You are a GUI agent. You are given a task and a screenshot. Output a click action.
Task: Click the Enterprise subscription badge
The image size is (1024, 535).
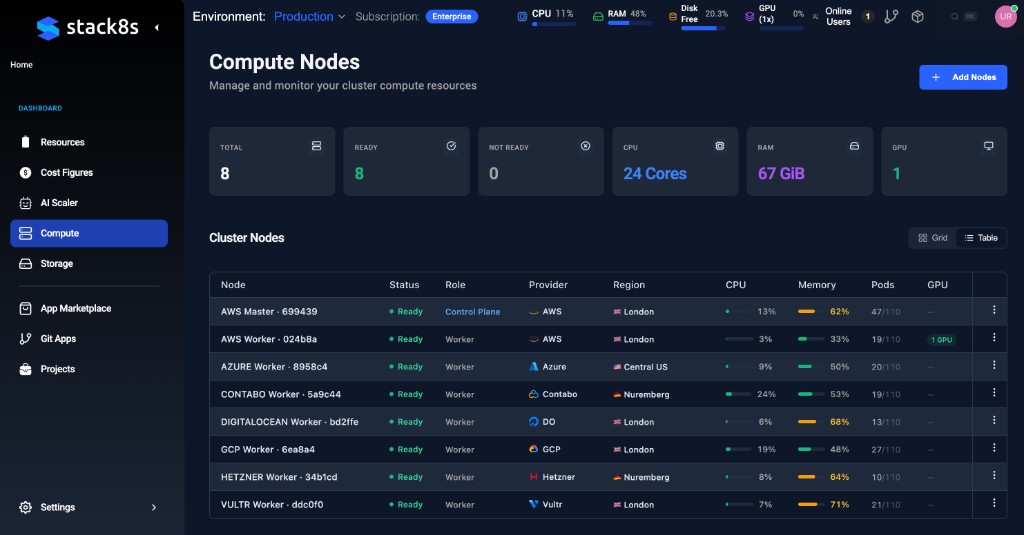[x=452, y=16]
